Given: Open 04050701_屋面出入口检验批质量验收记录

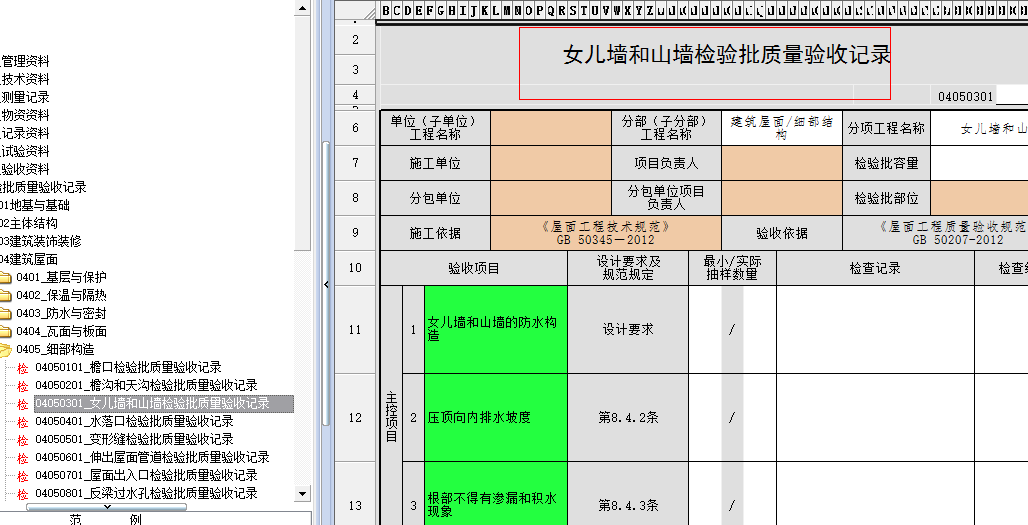Looking at the screenshot, I should (146, 475).
